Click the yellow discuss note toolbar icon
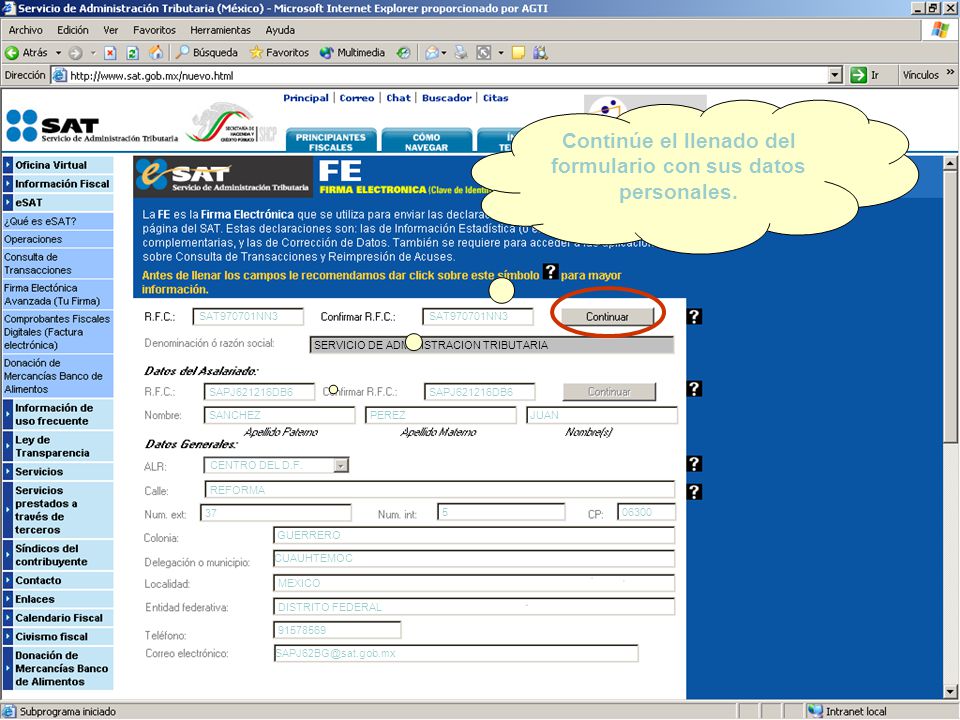 (x=518, y=53)
